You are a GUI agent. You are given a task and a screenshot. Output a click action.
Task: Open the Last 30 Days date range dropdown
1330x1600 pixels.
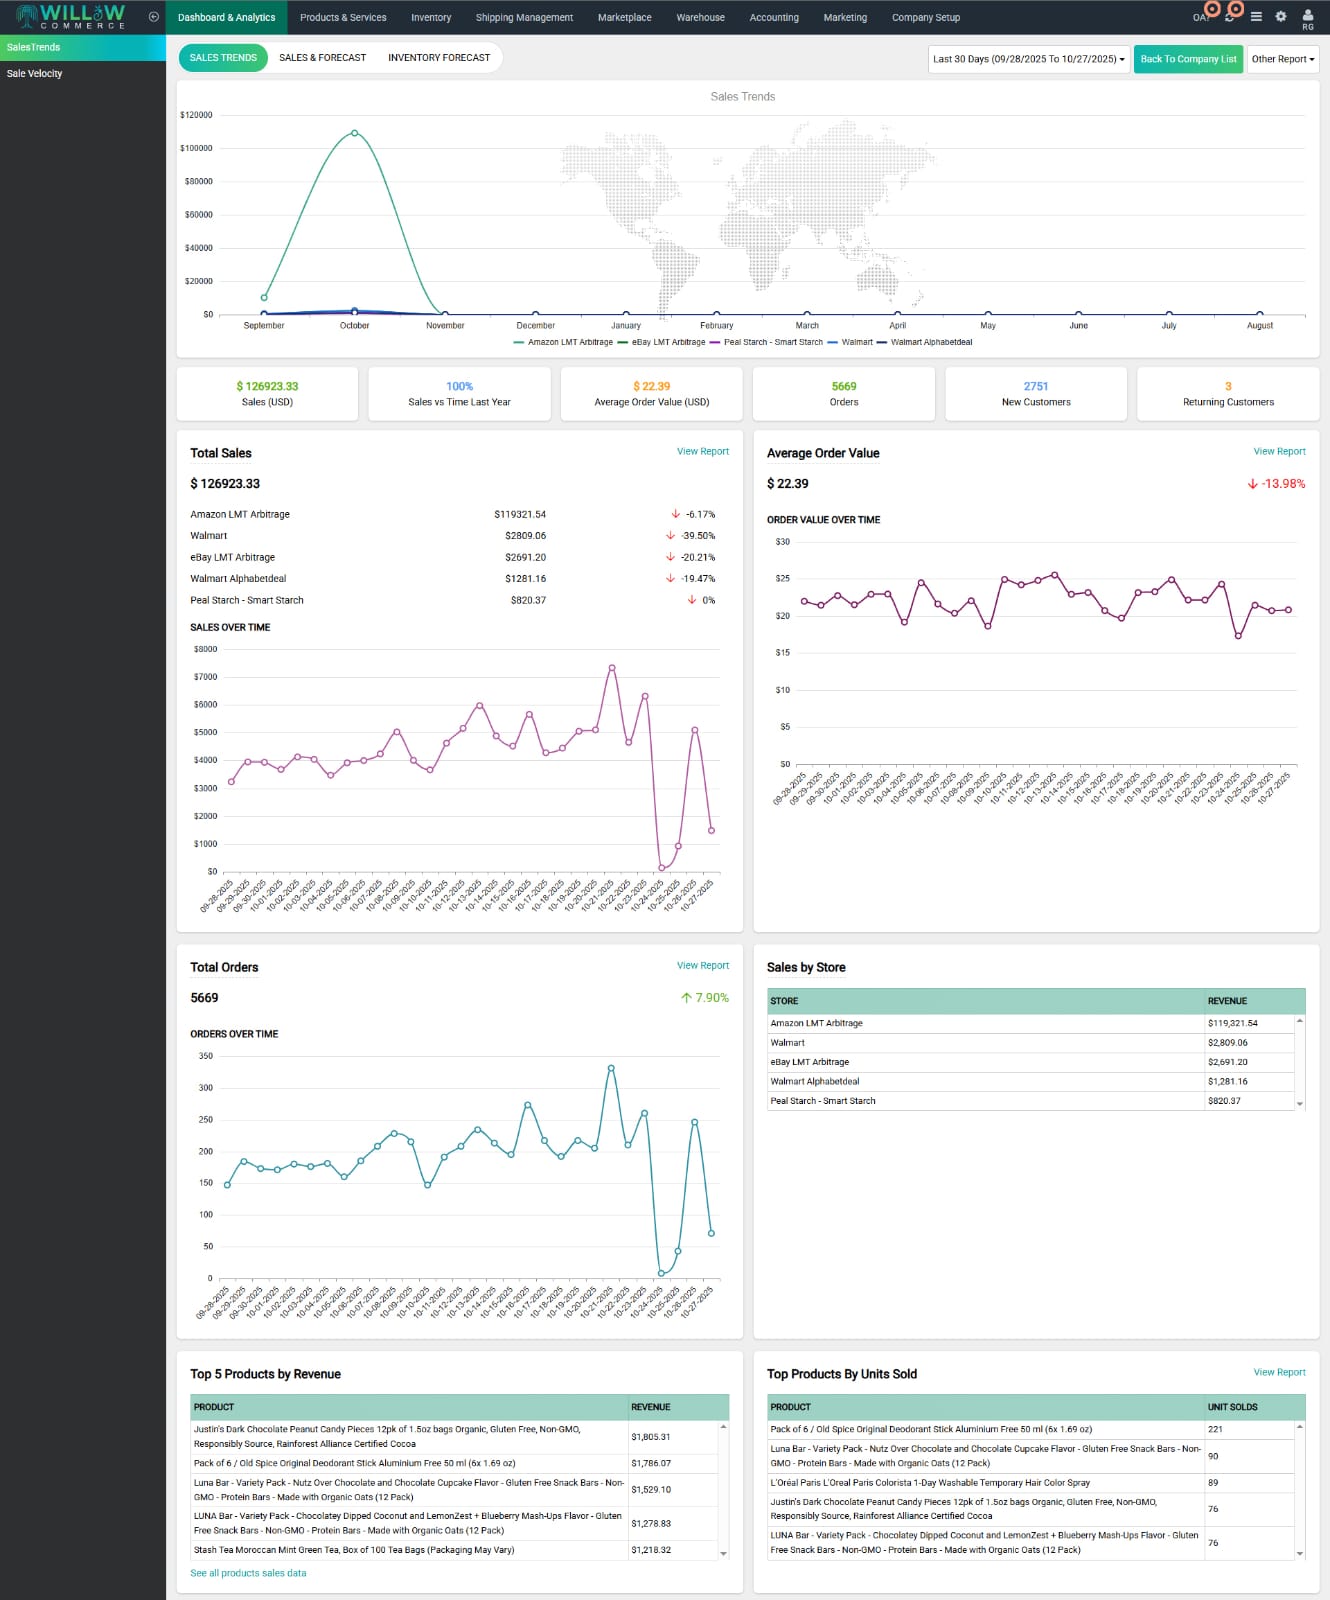1028,59
